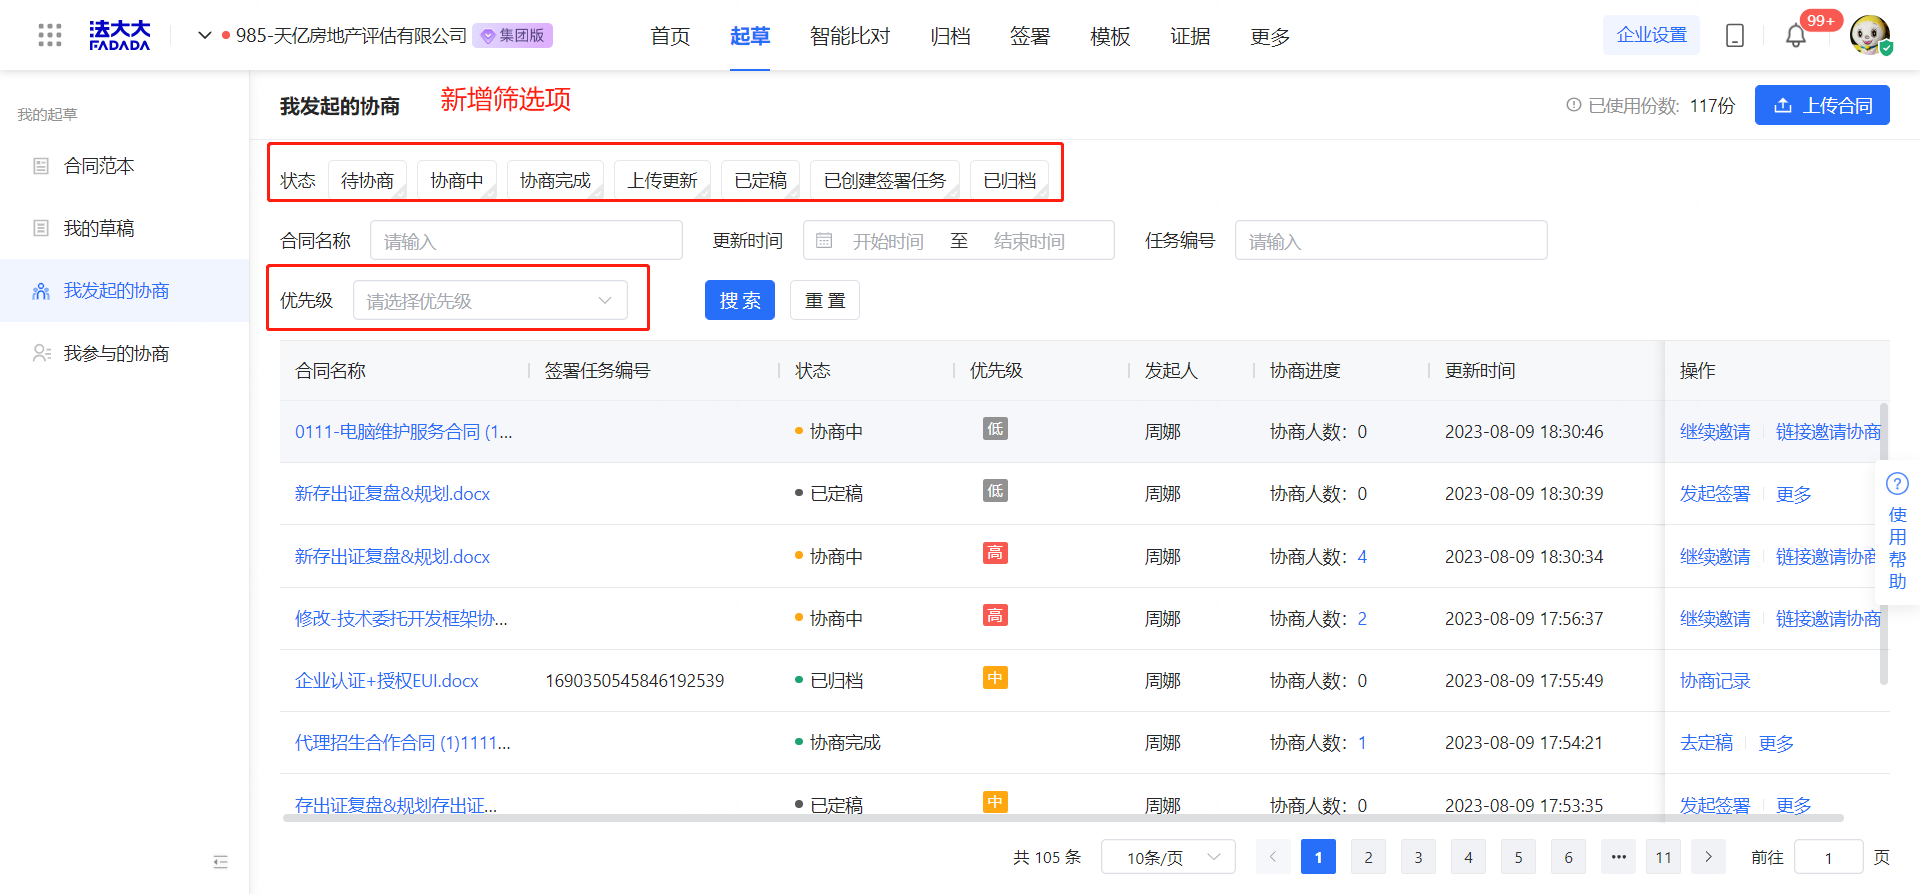Filter by status 上传更新
This screenshot has height=894, width=1920.
point(662,180)
